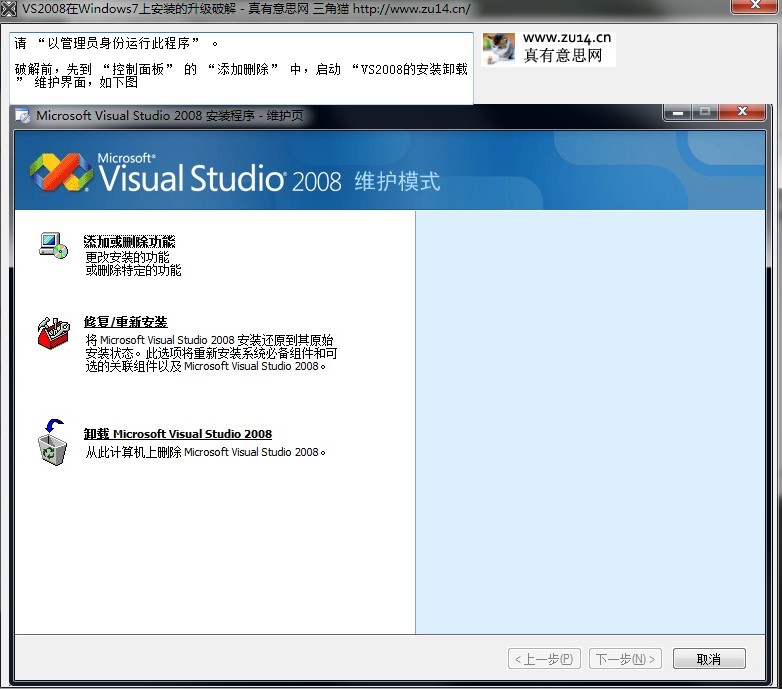Click the www.zu14.cn site logo text
The height and width of the screenshot is (689, 782).
567,38
